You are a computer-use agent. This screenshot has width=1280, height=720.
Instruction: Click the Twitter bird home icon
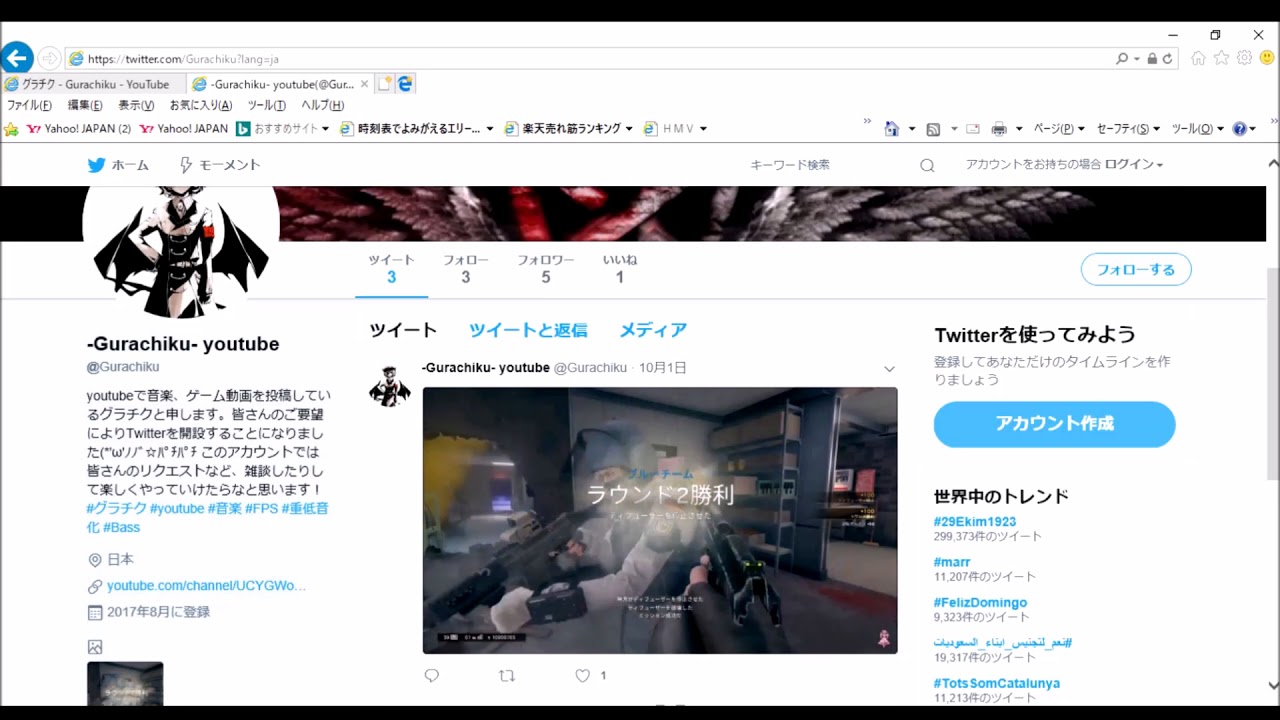coord(97,165)
